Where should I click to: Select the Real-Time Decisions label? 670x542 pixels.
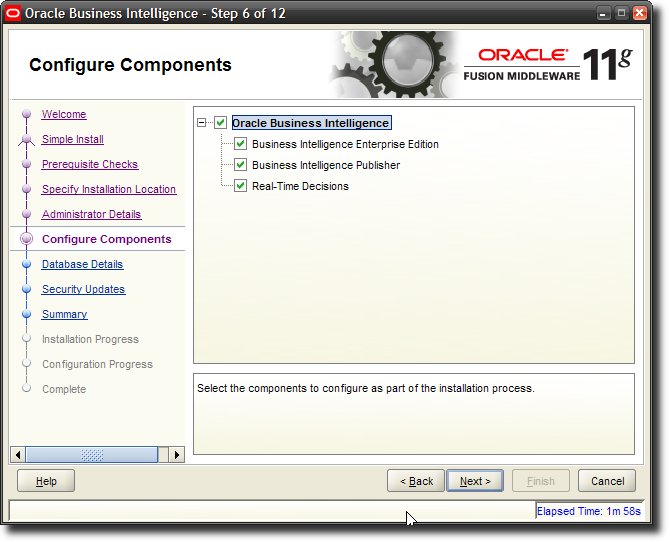pos(300,186)
